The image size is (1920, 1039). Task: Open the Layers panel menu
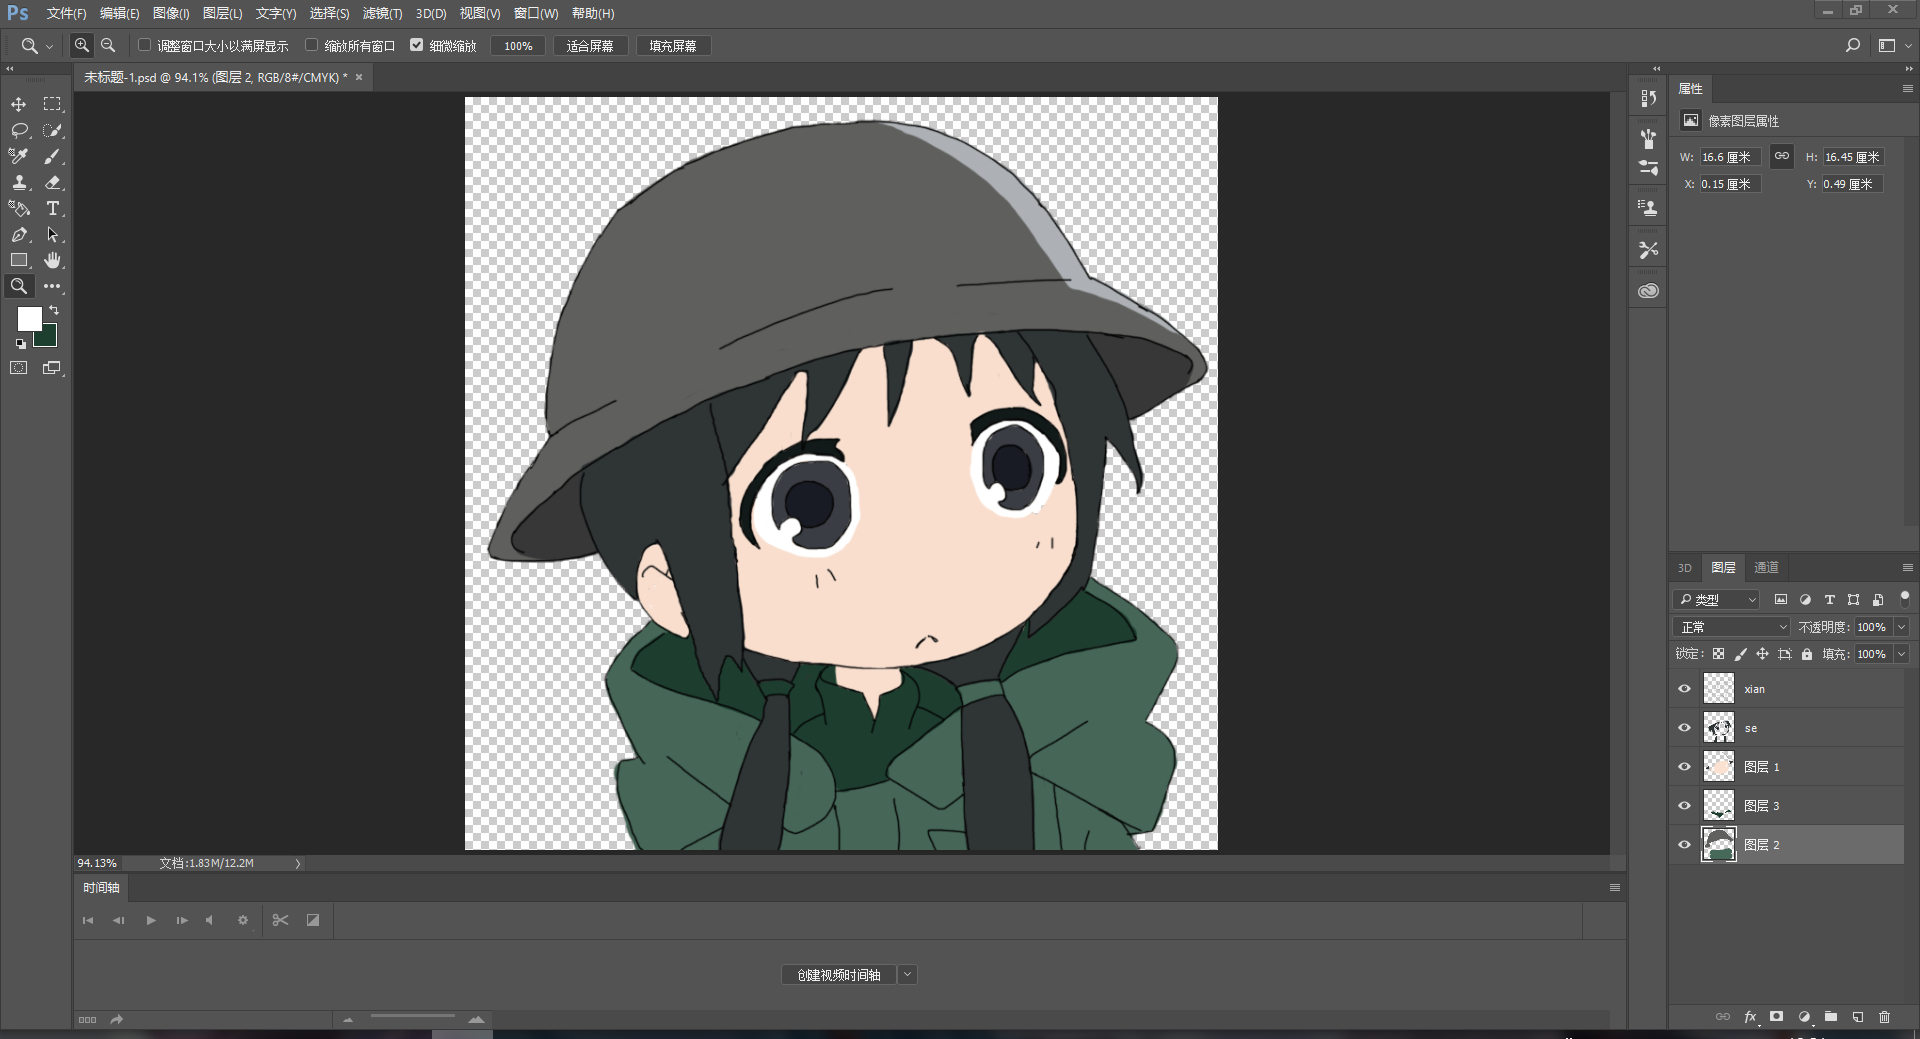coord(1907,567)
